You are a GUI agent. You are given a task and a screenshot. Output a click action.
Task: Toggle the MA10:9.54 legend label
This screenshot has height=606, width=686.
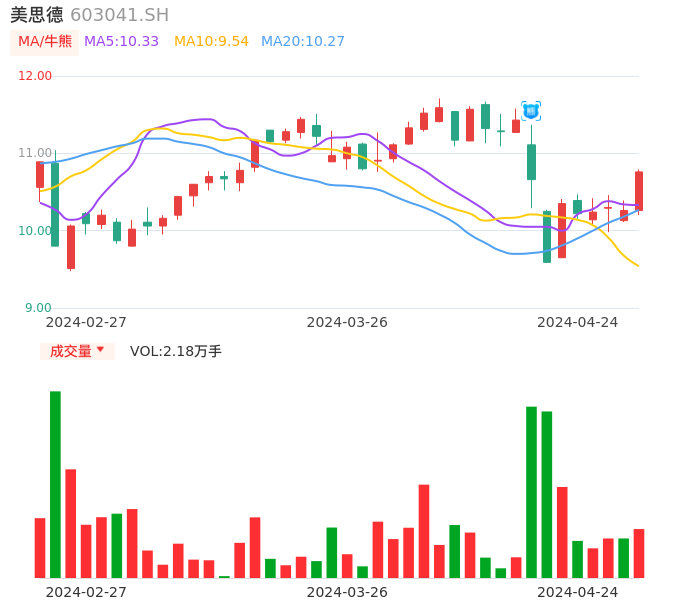point(211,42)
